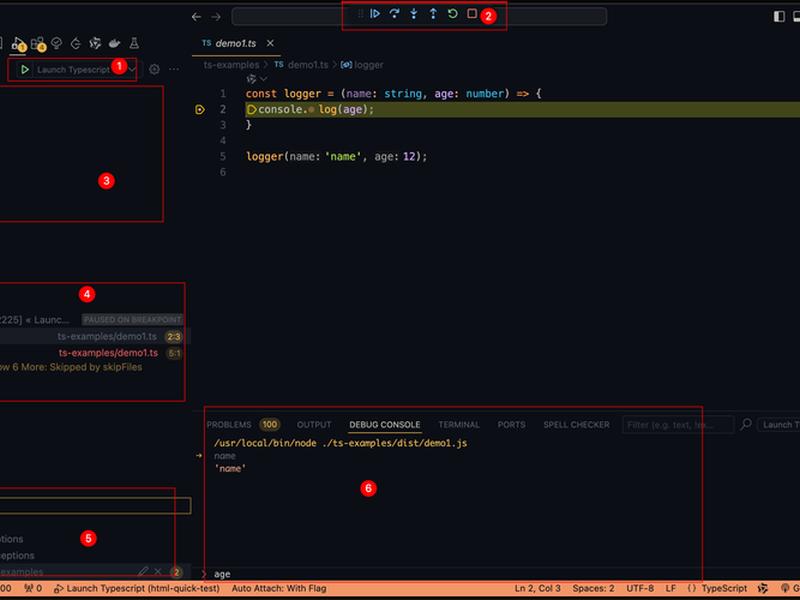This screenshot has height=600, width=800.
Task: Click ts-examples in the breadcrumb
Action: (231, 65)
